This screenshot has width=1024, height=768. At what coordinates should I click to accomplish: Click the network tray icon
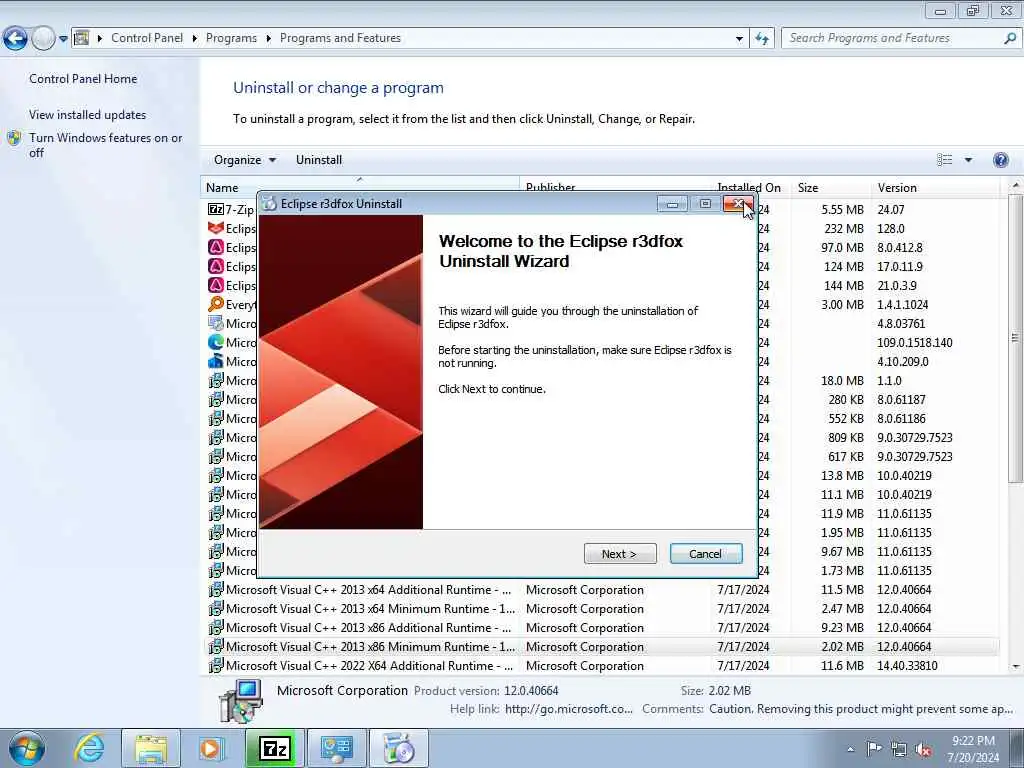tap(899, 749)
